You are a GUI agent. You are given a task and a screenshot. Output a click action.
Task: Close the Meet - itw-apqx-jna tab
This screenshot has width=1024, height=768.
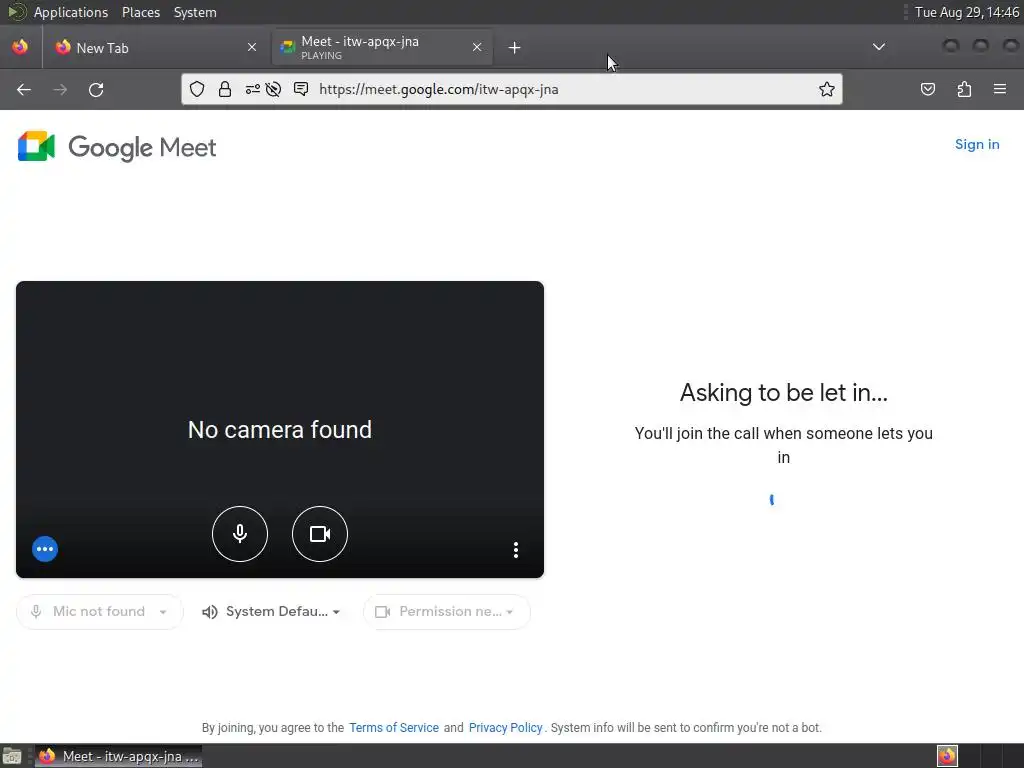point(477,47)
